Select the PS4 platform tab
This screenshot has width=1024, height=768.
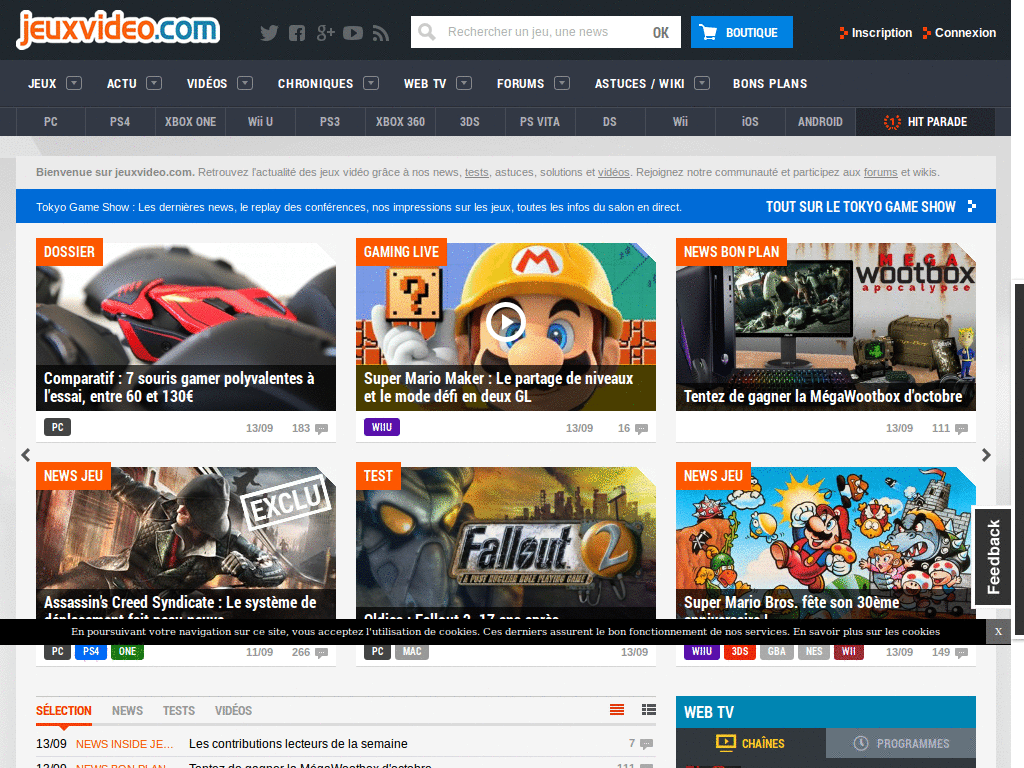coord(120,121)
